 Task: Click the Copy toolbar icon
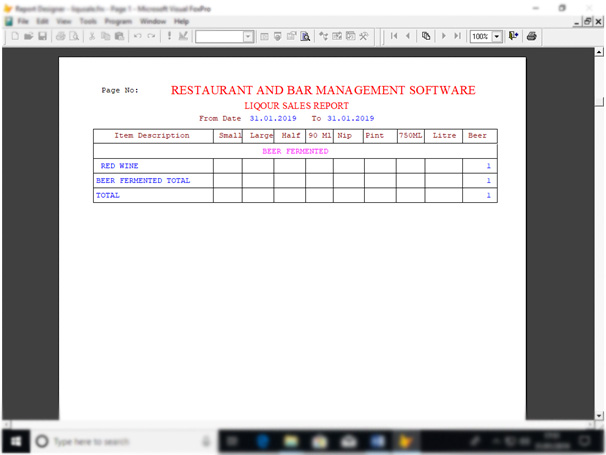point(106,36)
